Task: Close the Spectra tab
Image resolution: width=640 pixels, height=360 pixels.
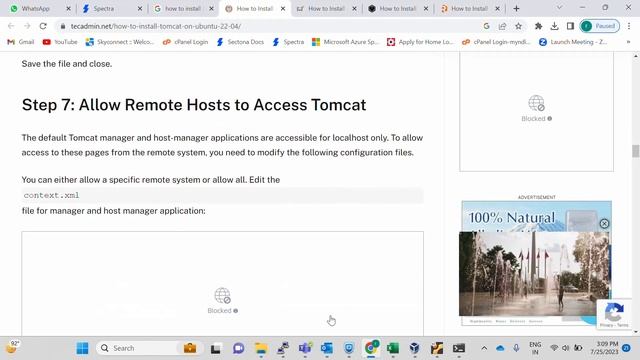Action: tap(140, 8)
